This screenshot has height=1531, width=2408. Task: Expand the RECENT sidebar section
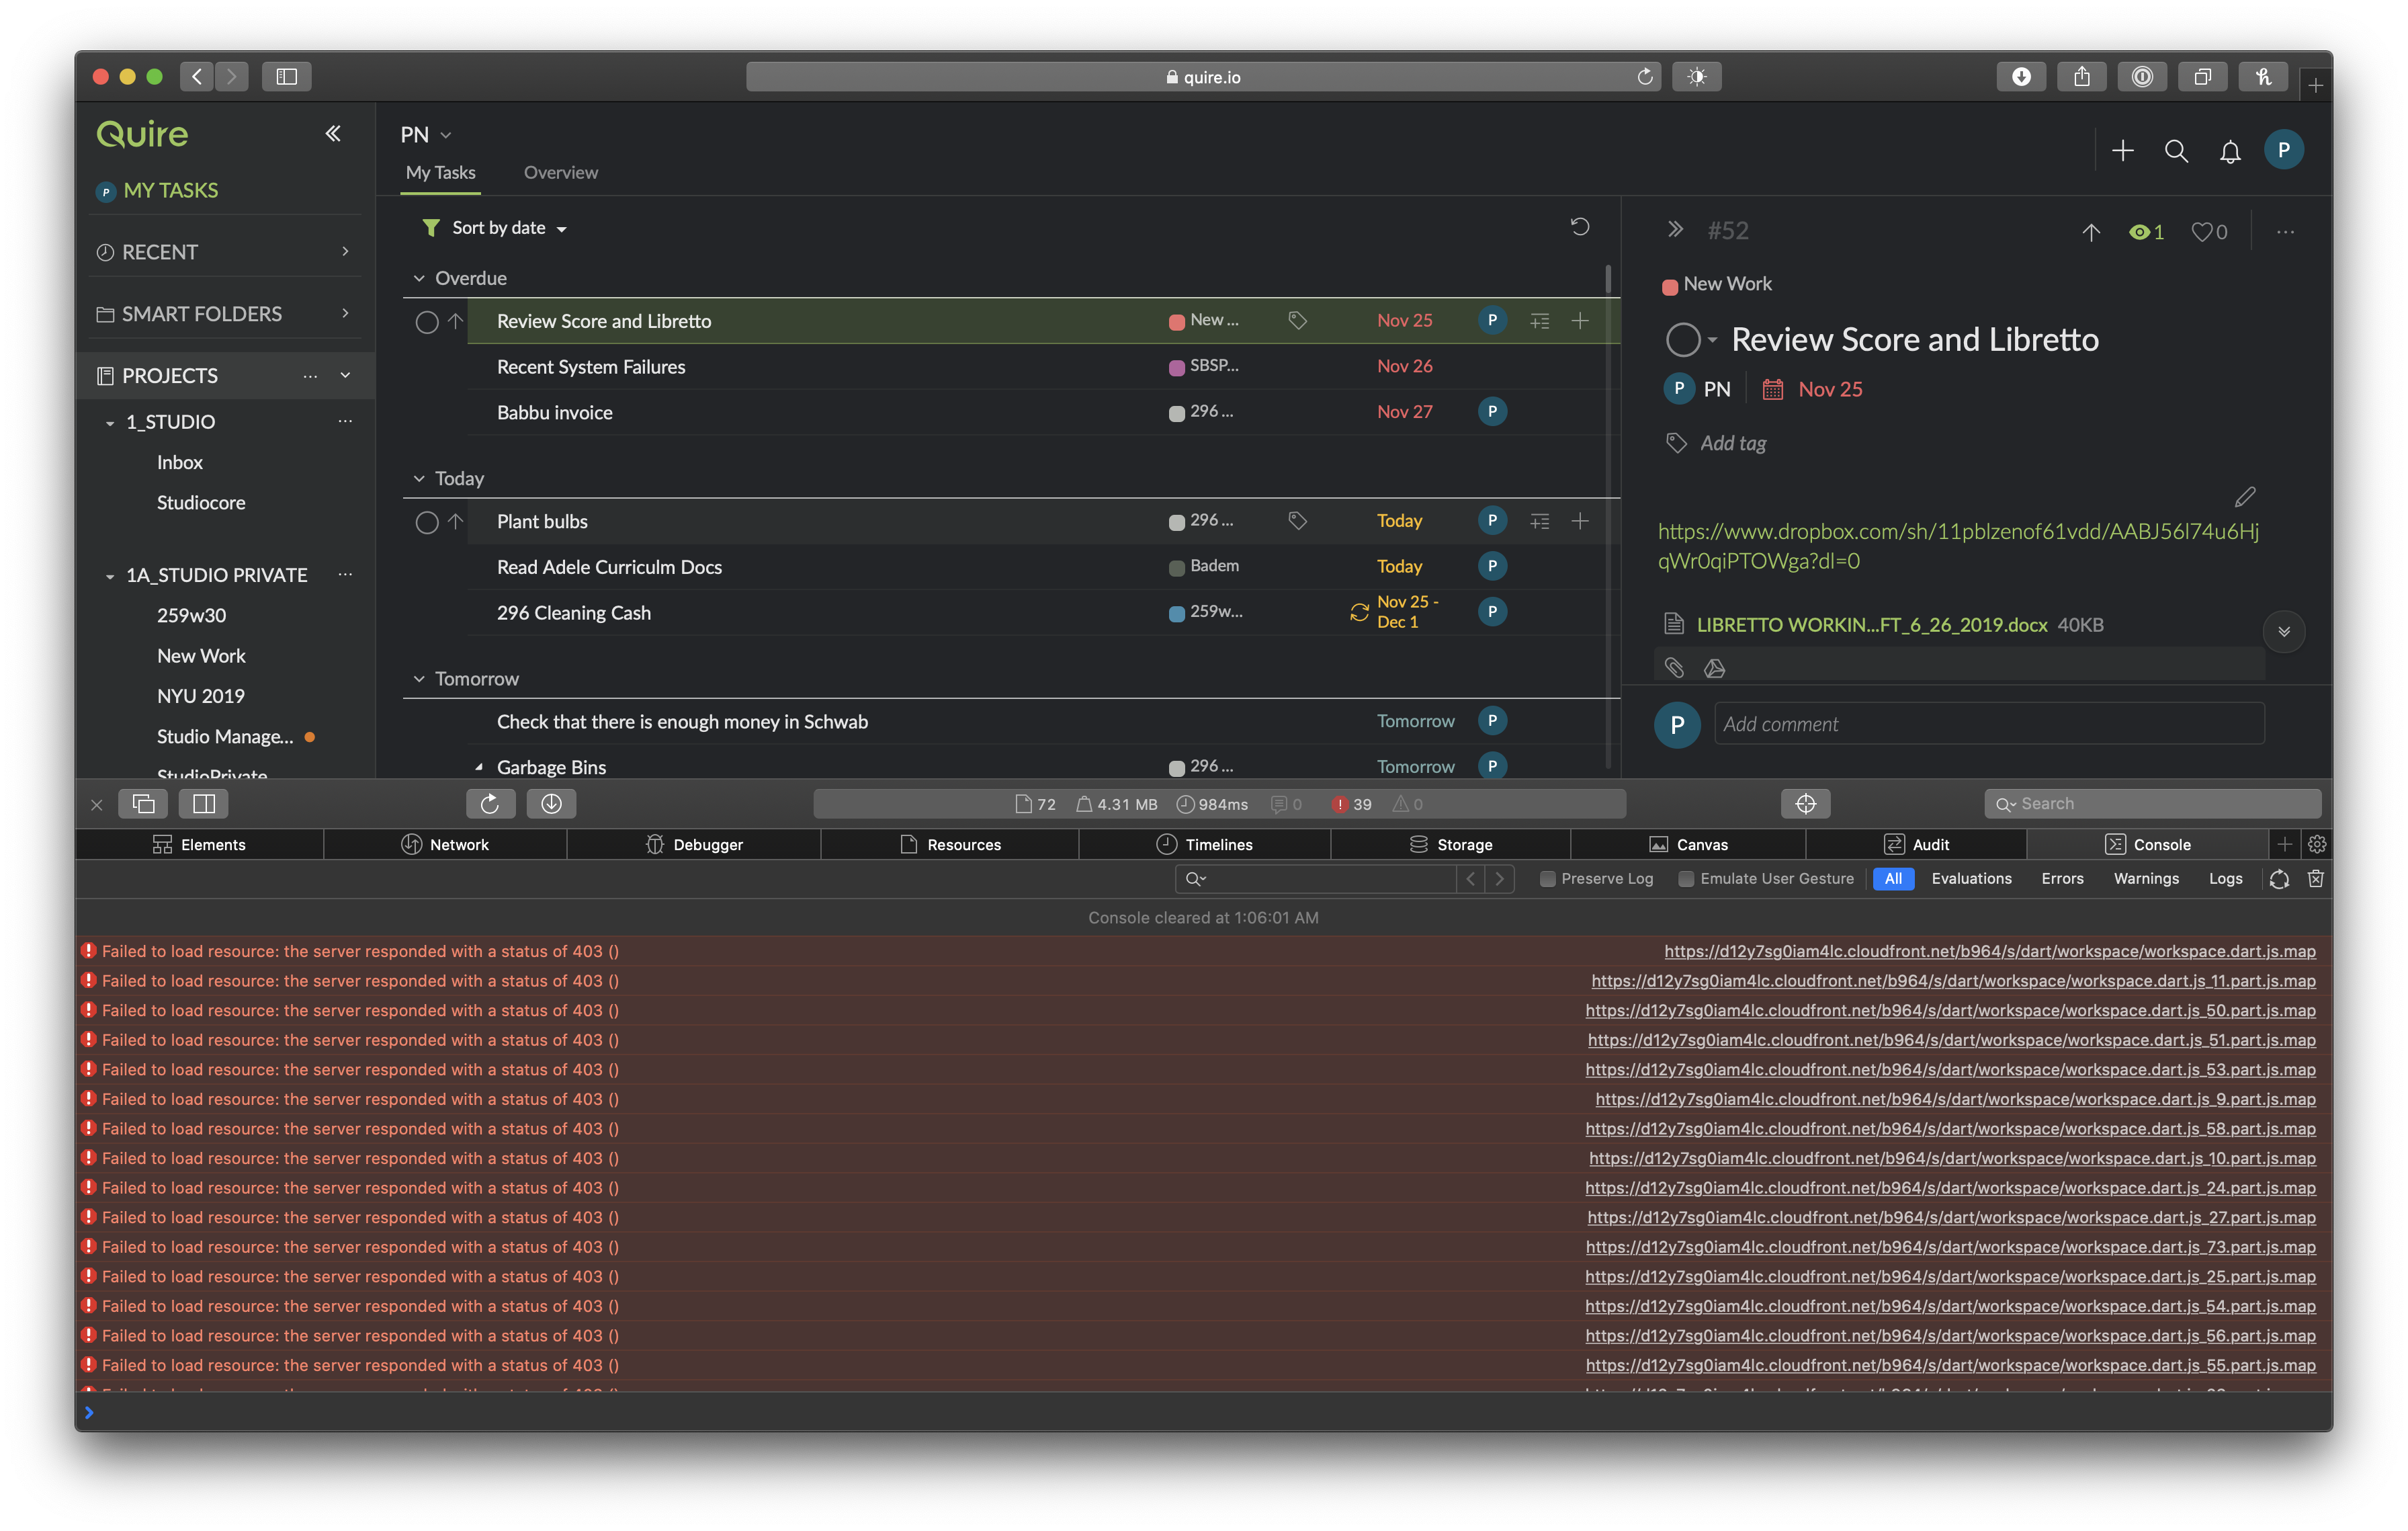pyautogui.click(x=345, y=252)
